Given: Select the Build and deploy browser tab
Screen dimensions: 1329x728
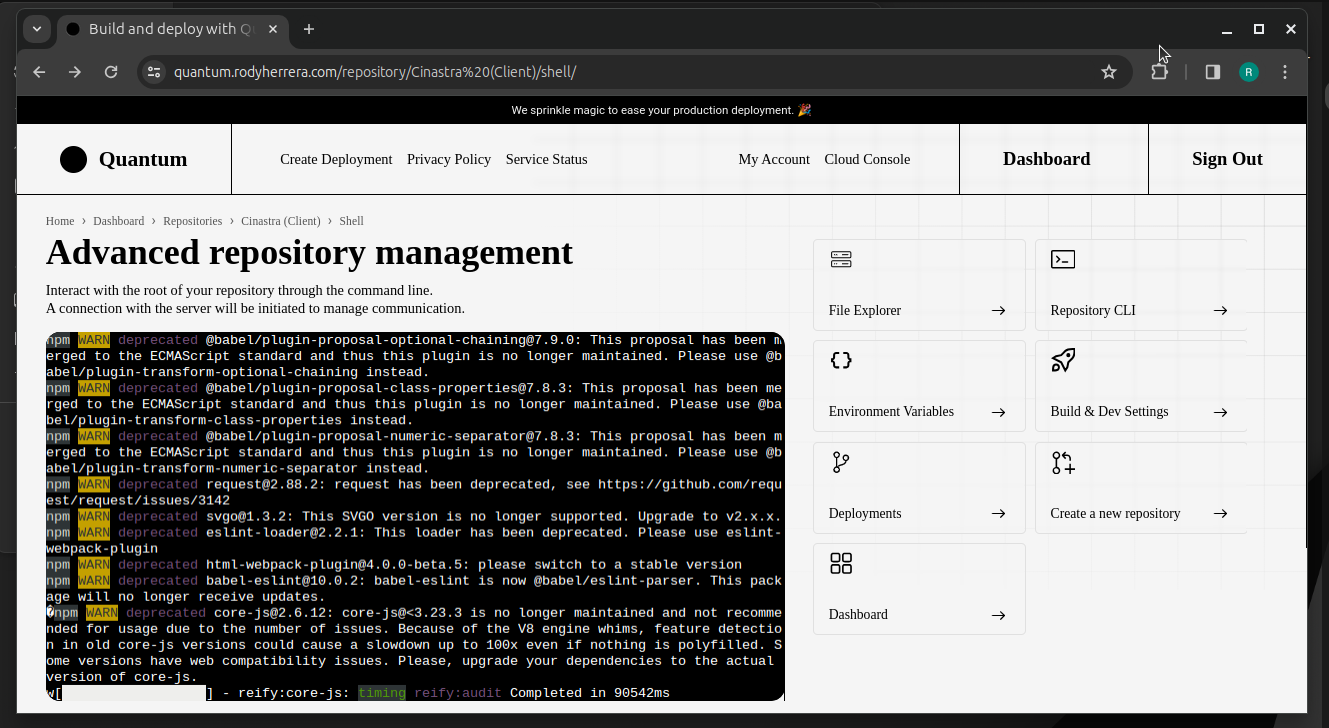Looking at the screenshot, I should pos(171,29).
